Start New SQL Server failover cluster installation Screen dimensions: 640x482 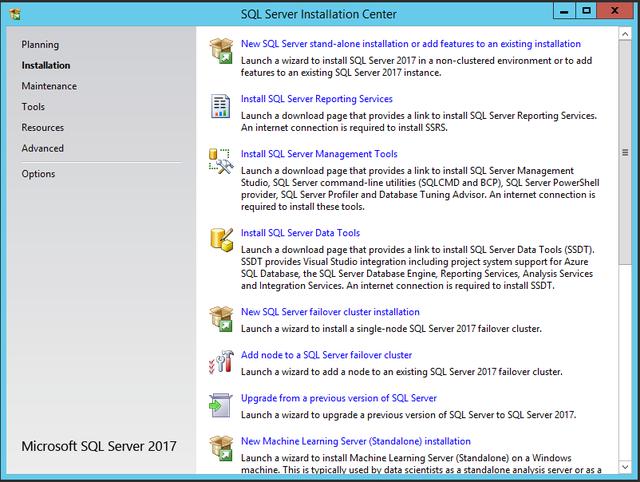click(330, 312)
